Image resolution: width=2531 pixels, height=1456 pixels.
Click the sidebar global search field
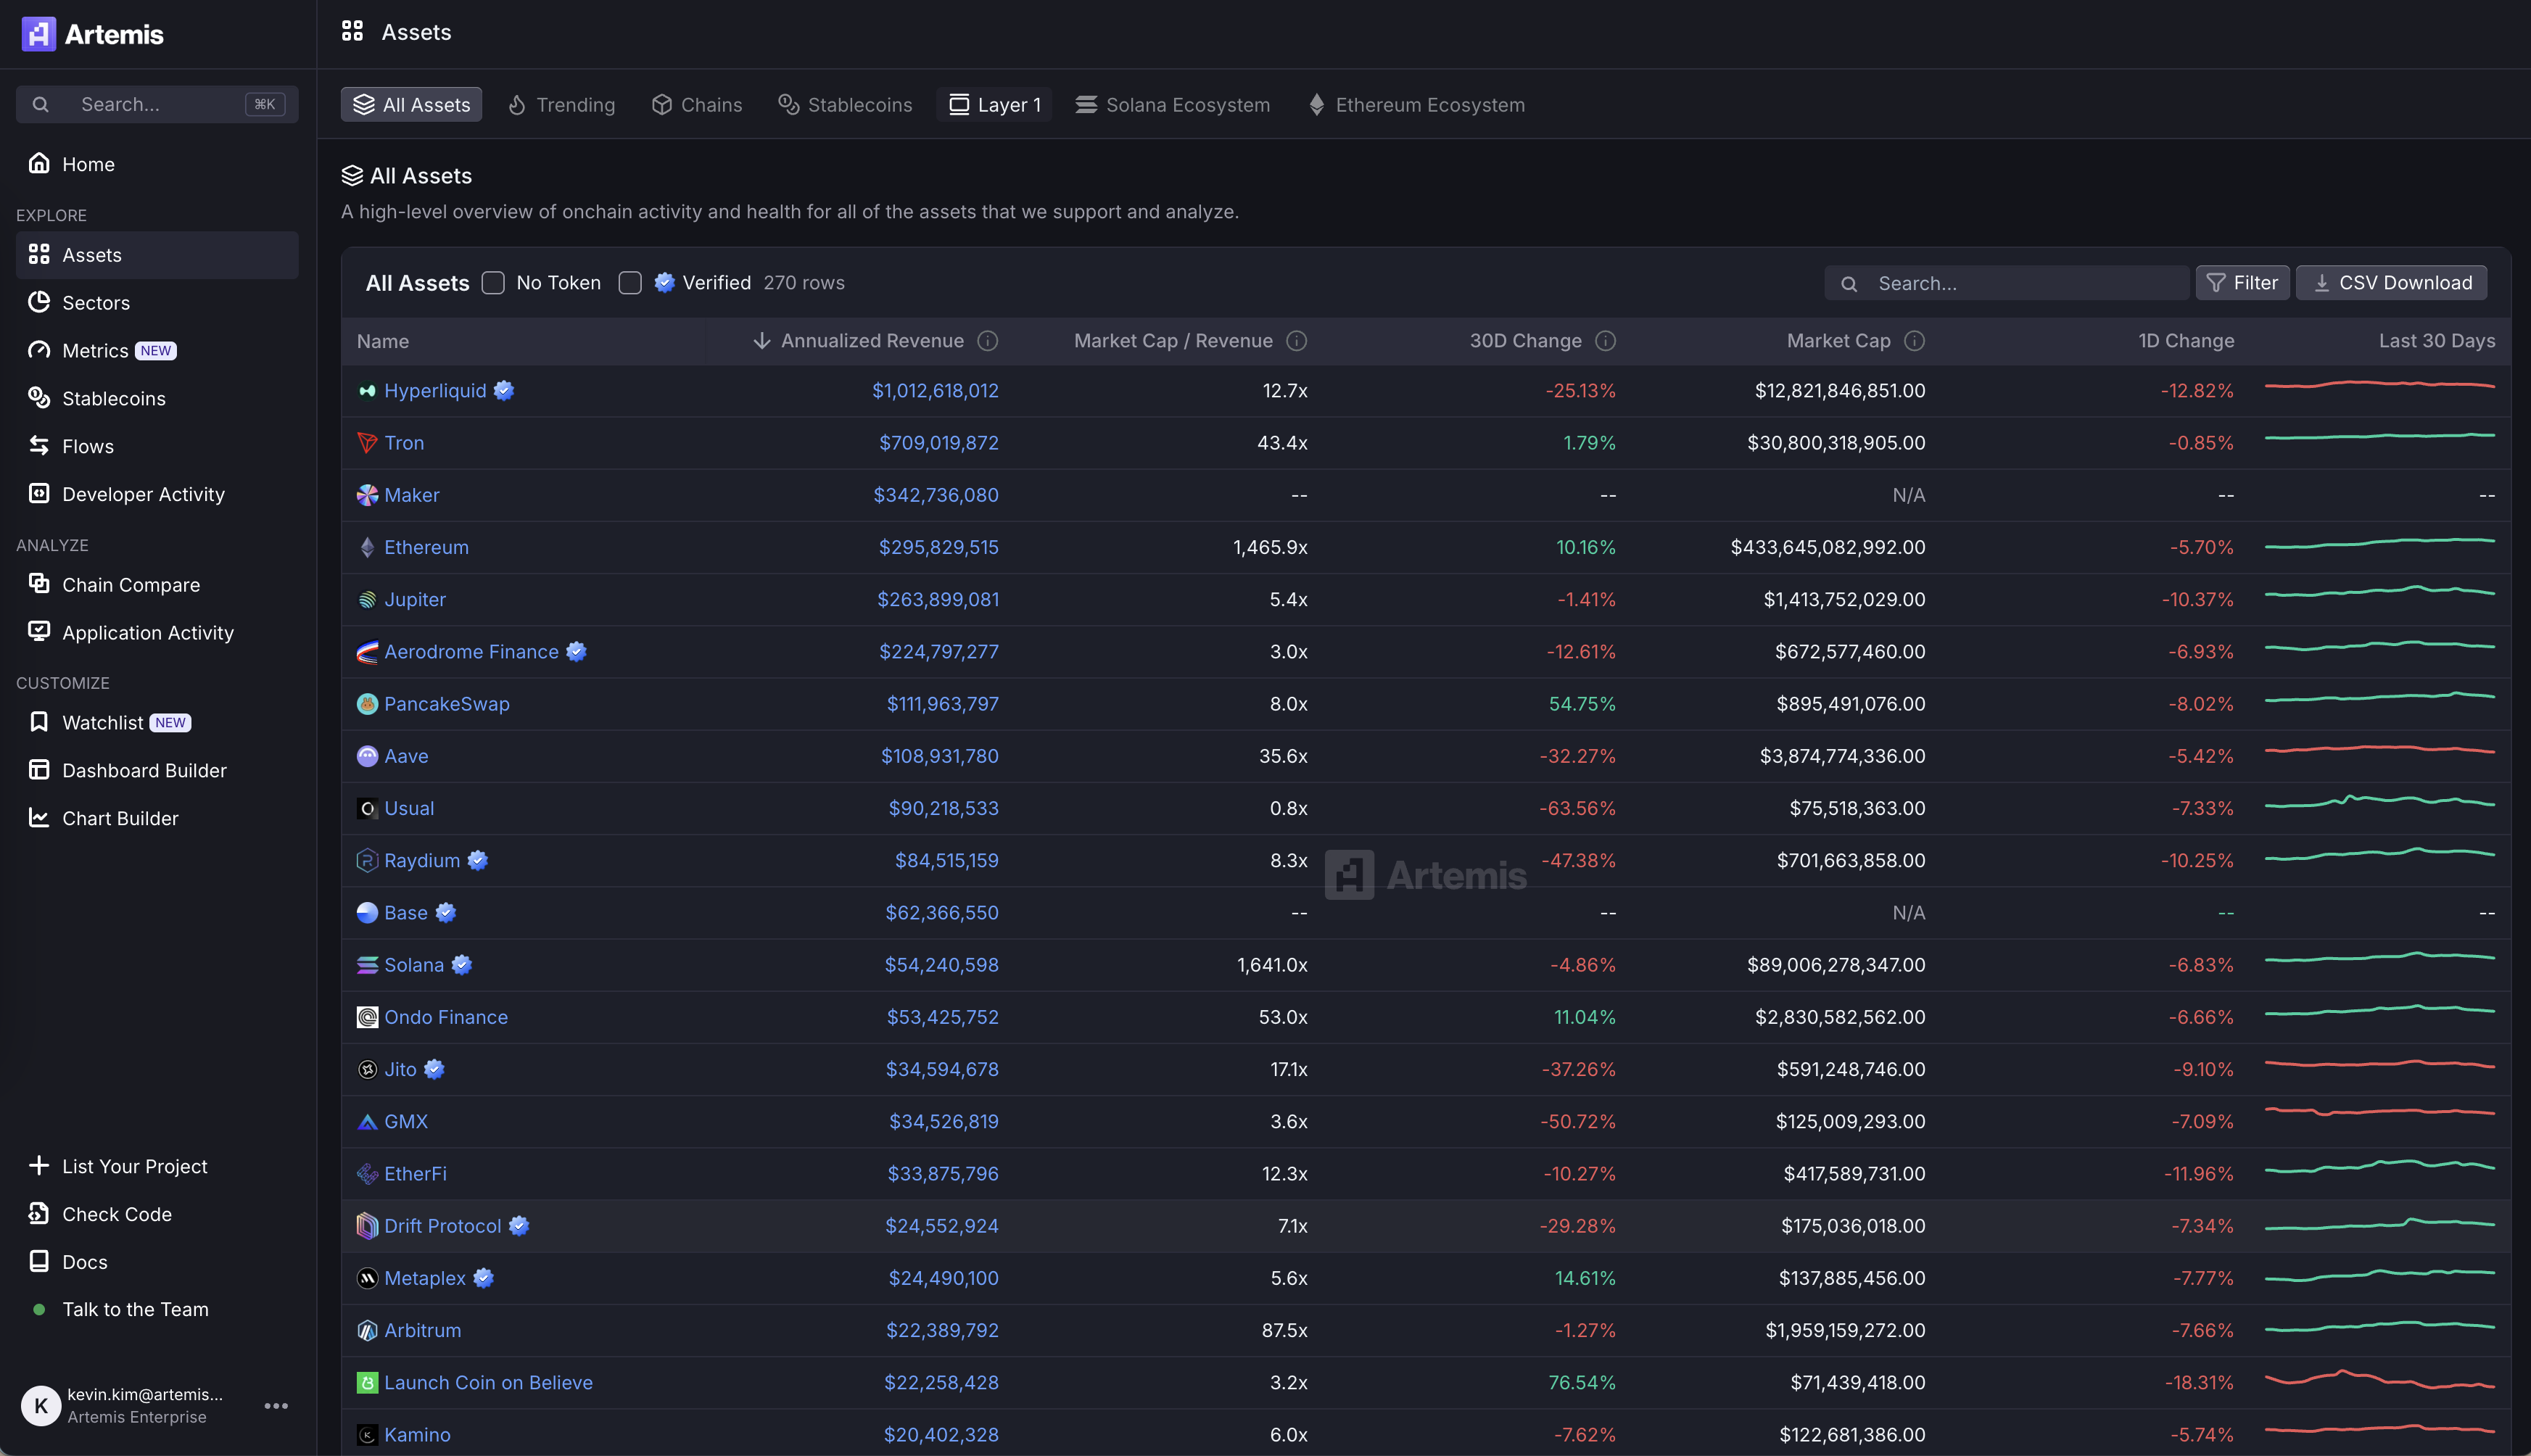pos(157,104)
